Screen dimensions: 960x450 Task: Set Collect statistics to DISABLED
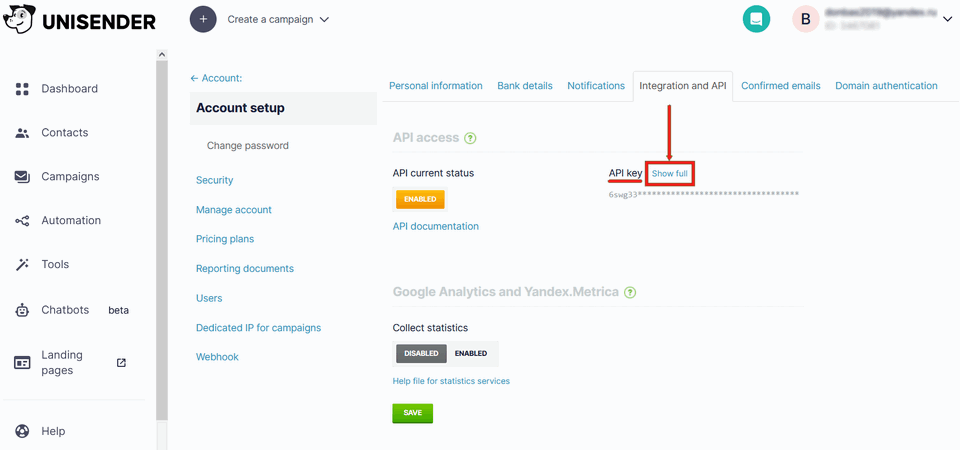tap(421, 353)
